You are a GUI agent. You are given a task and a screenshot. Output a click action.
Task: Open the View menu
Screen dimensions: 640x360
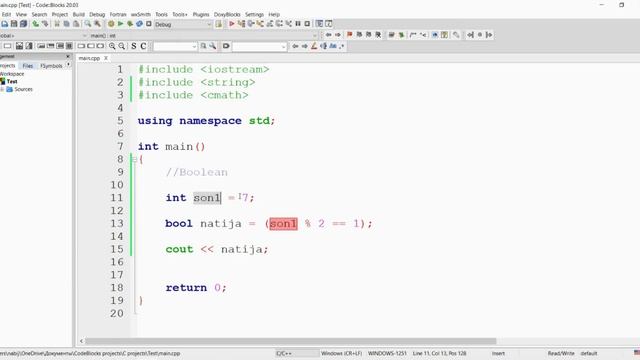pyautogui.click(x=21, y=14)
